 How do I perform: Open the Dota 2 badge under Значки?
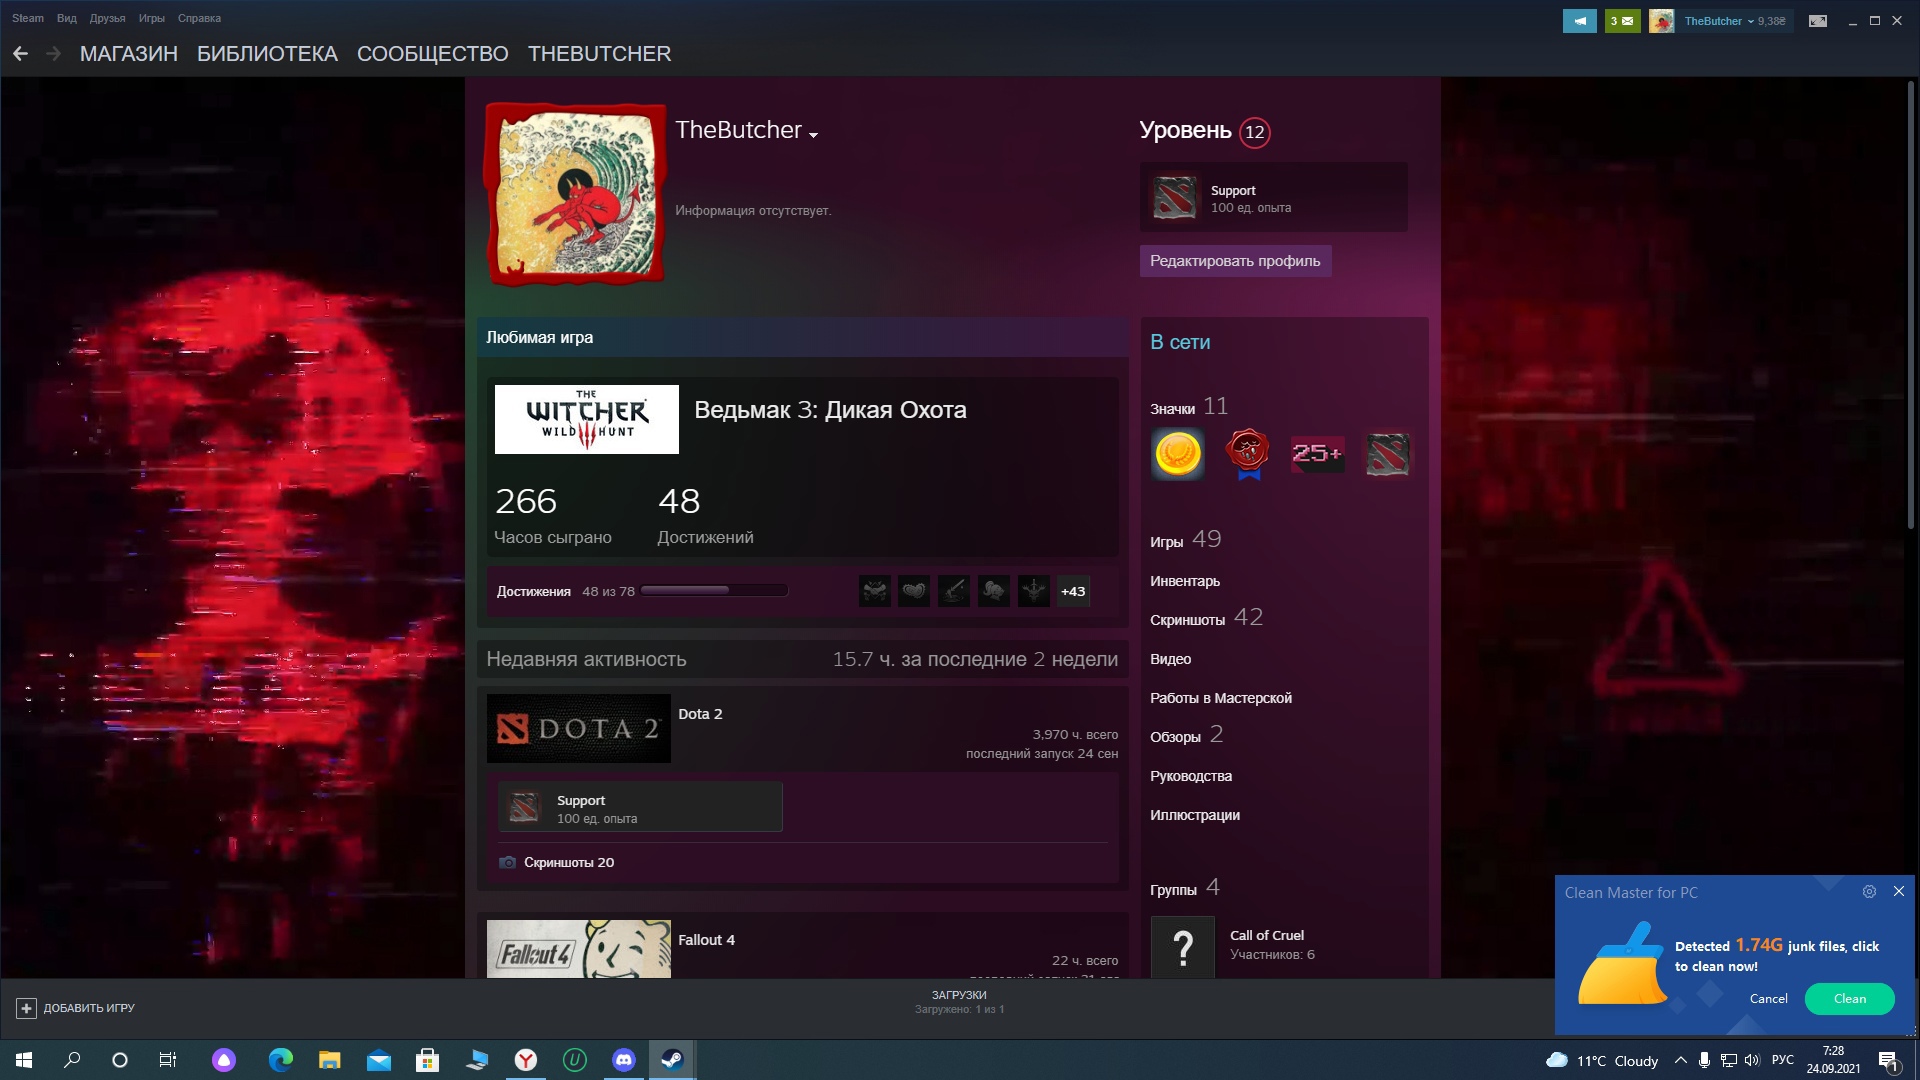coord(1388,454)
